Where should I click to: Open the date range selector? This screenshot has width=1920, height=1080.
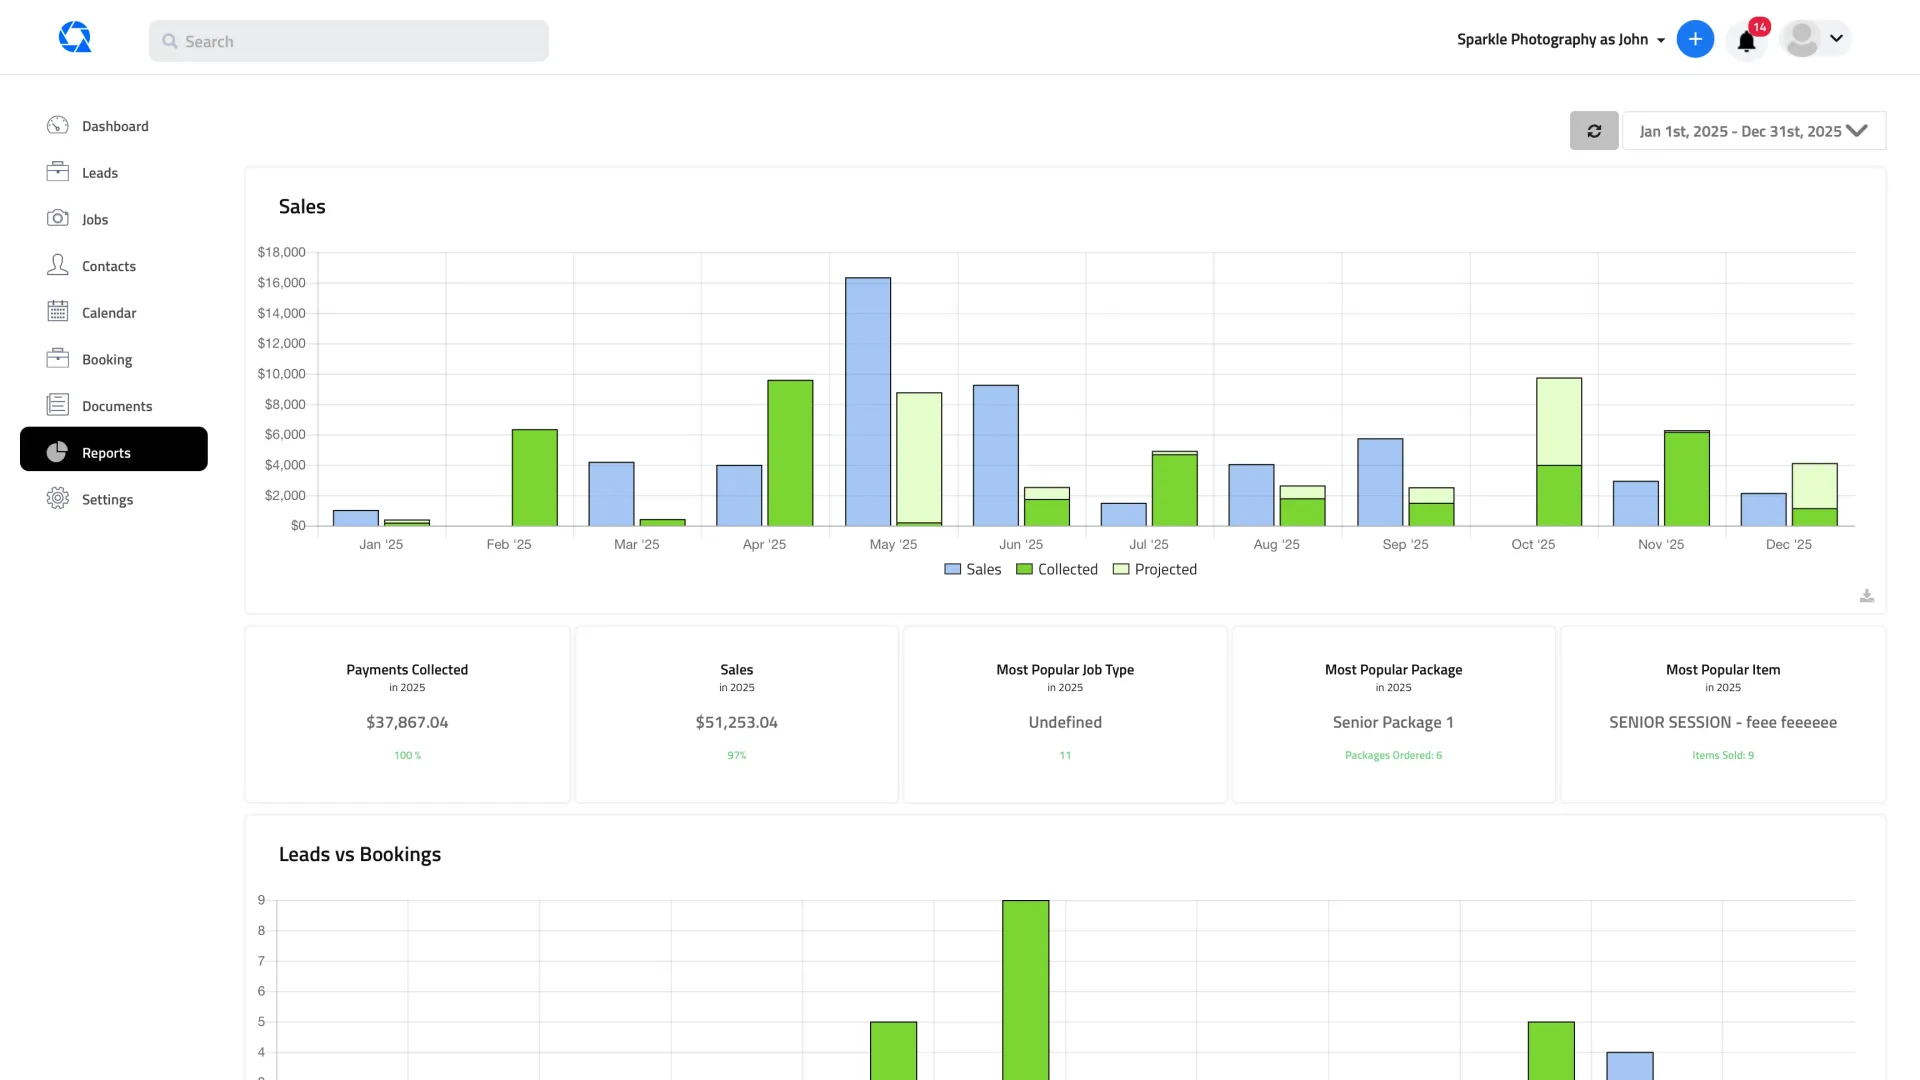pyautogui.click(x=1753, y=131)
